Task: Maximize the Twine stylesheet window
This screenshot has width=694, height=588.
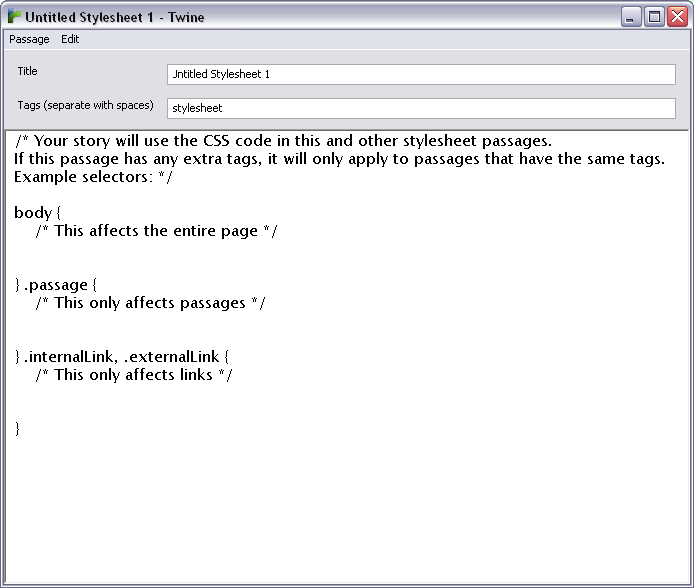Action: coord(654,17)
